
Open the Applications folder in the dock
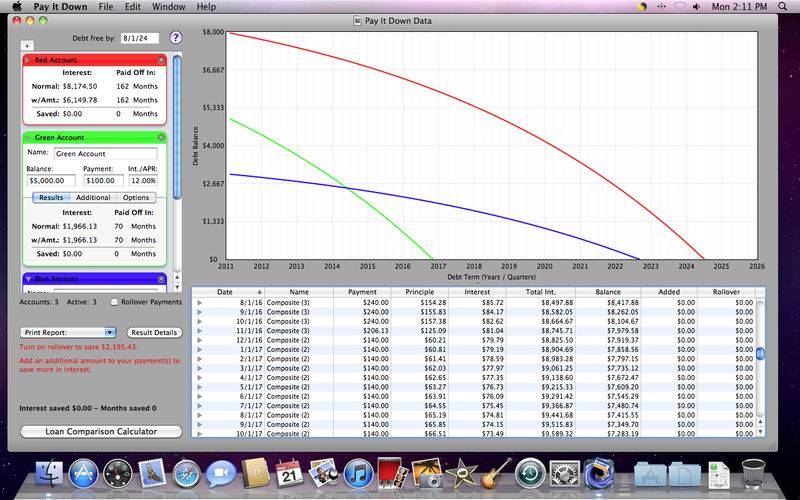[650, 473]
